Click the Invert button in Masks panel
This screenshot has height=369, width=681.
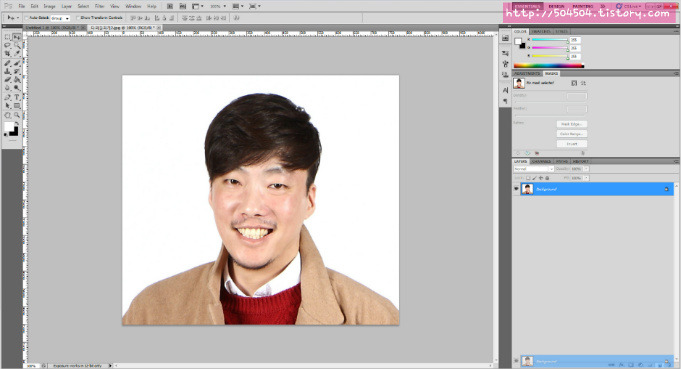click(572, 144)
